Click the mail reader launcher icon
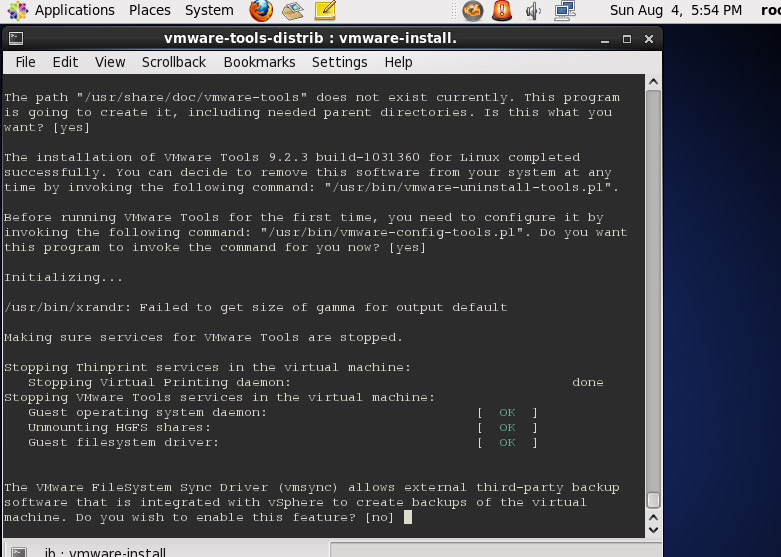The image size is (781, 557). (293, 10)
